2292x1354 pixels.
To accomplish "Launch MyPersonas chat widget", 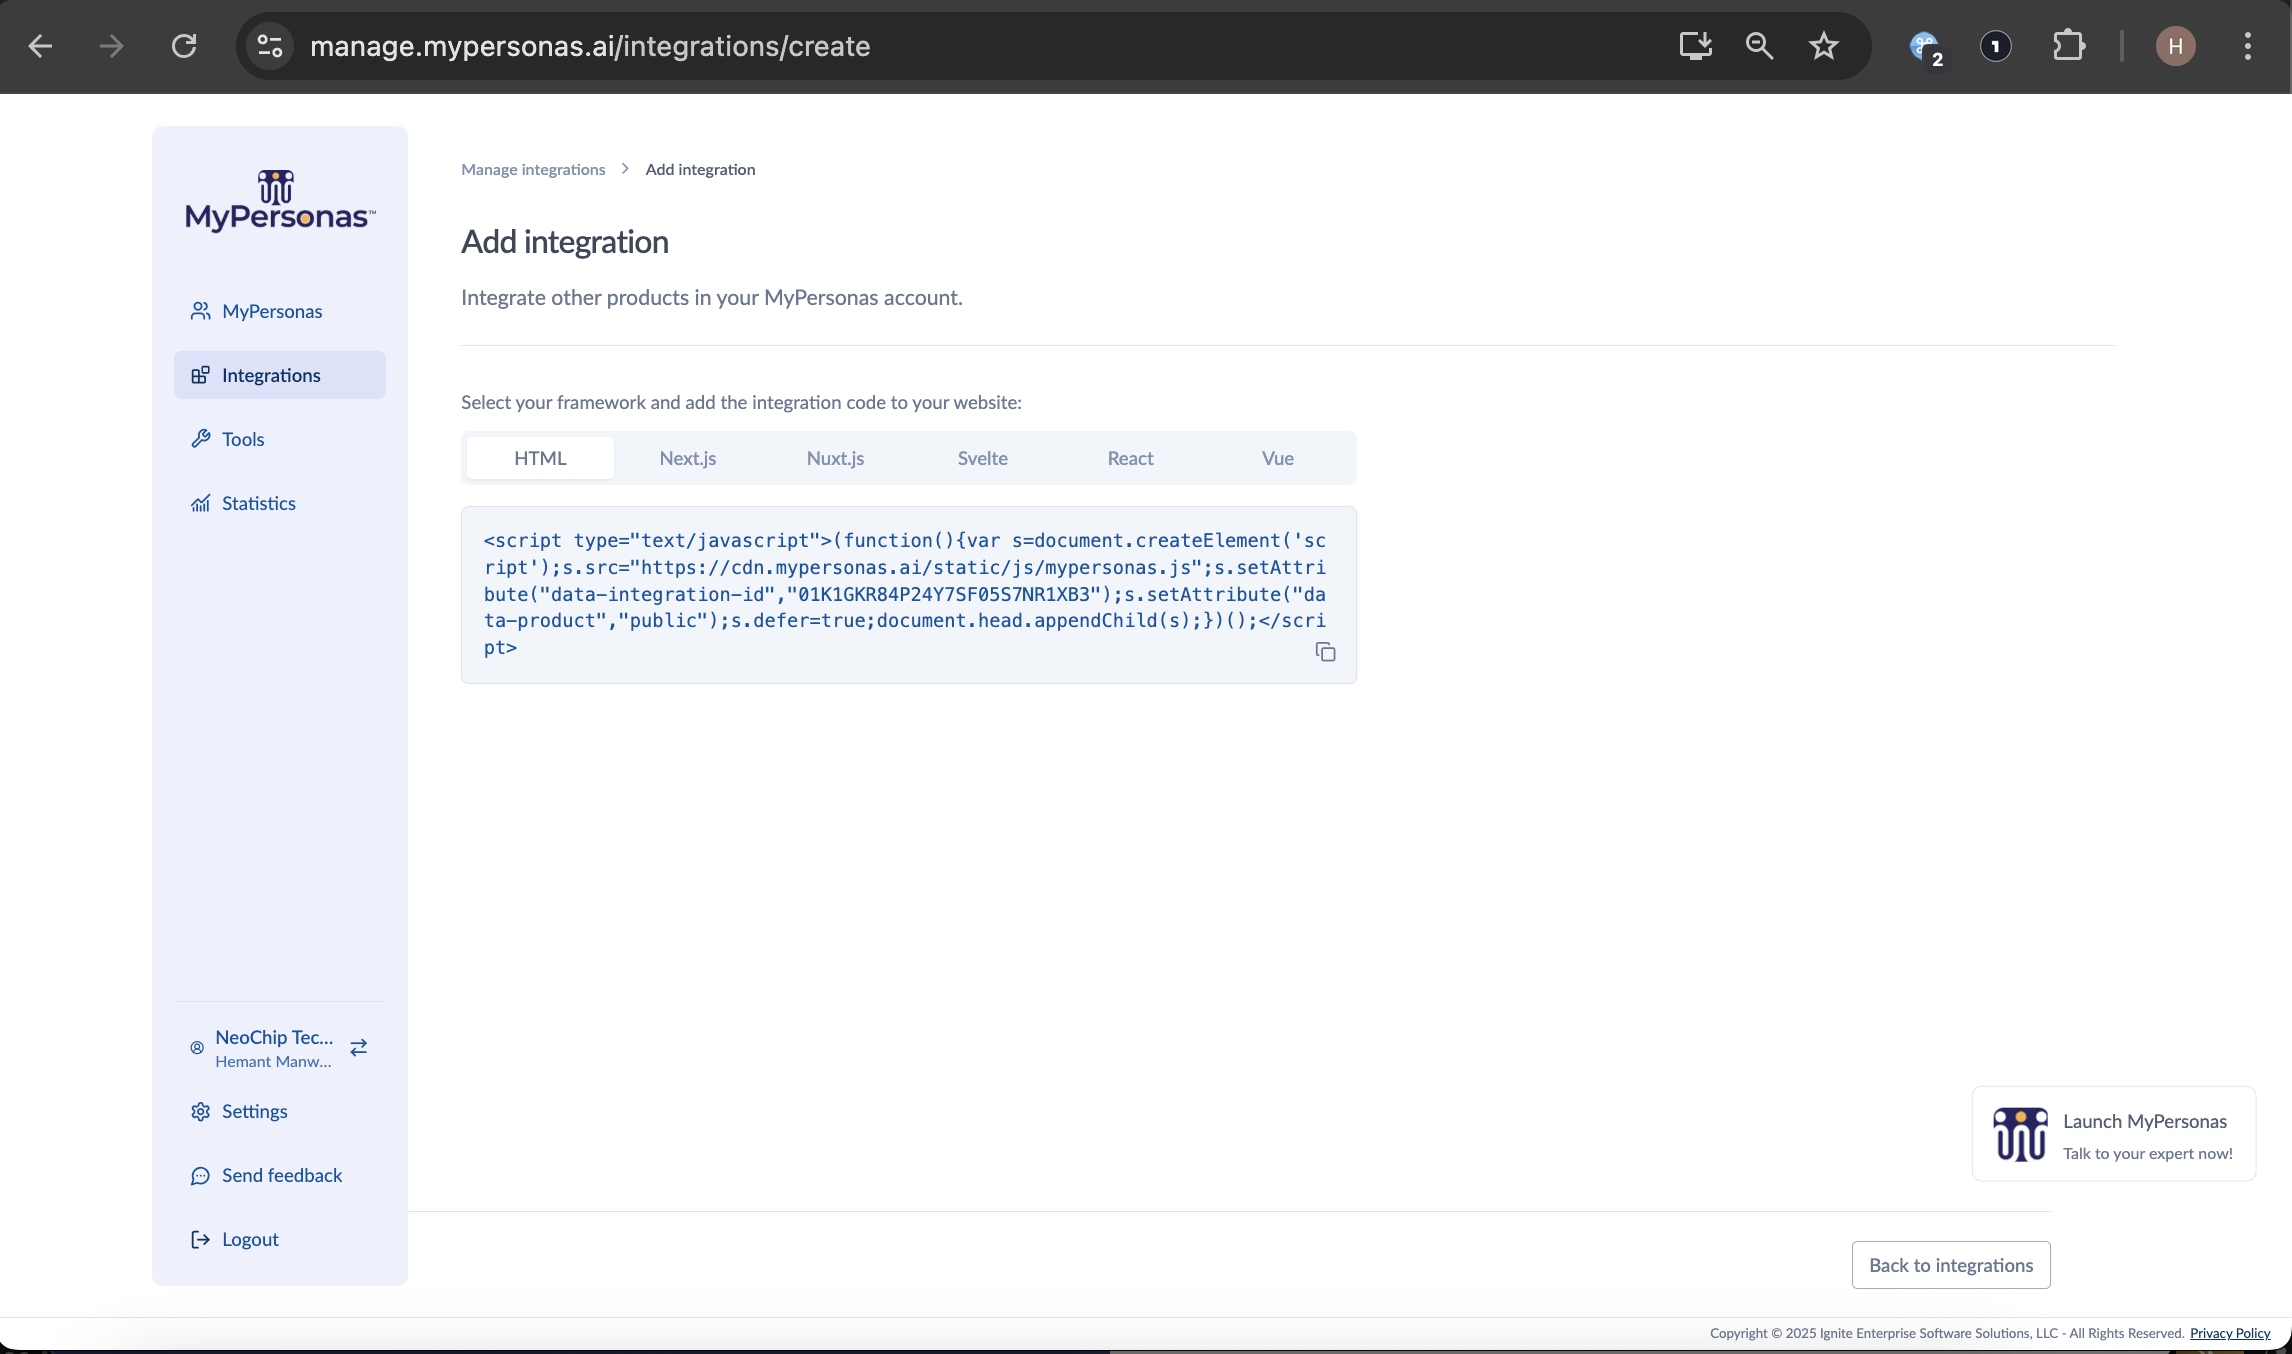I will 2114,1134.
